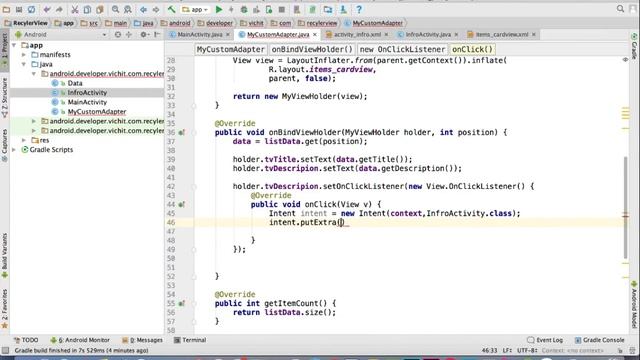
Task: Switch to activity_infro.xml tab
Action: click(x=357, y=34)
